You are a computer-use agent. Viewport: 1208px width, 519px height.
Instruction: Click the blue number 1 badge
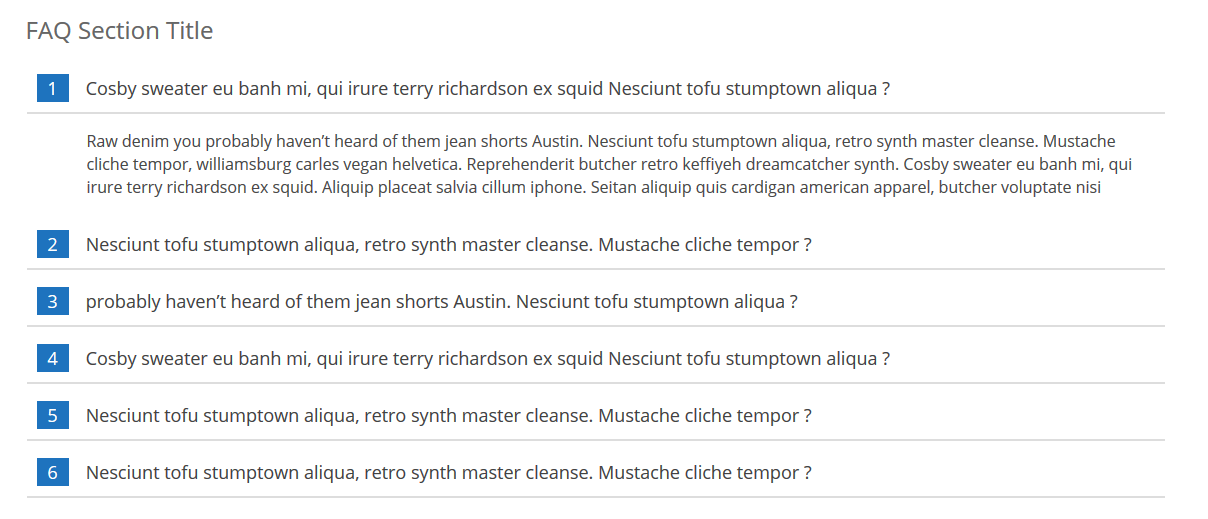[x=53, y=88]
